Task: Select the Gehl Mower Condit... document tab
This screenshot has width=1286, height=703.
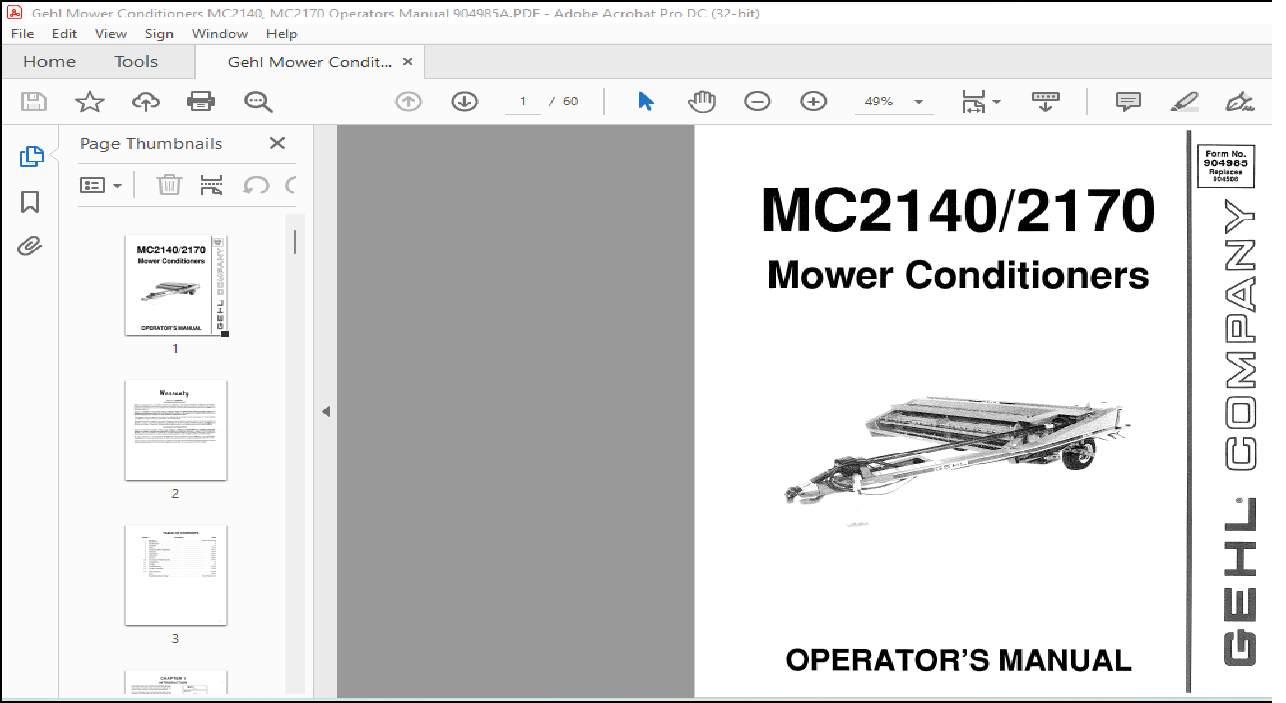Action: 310,62
